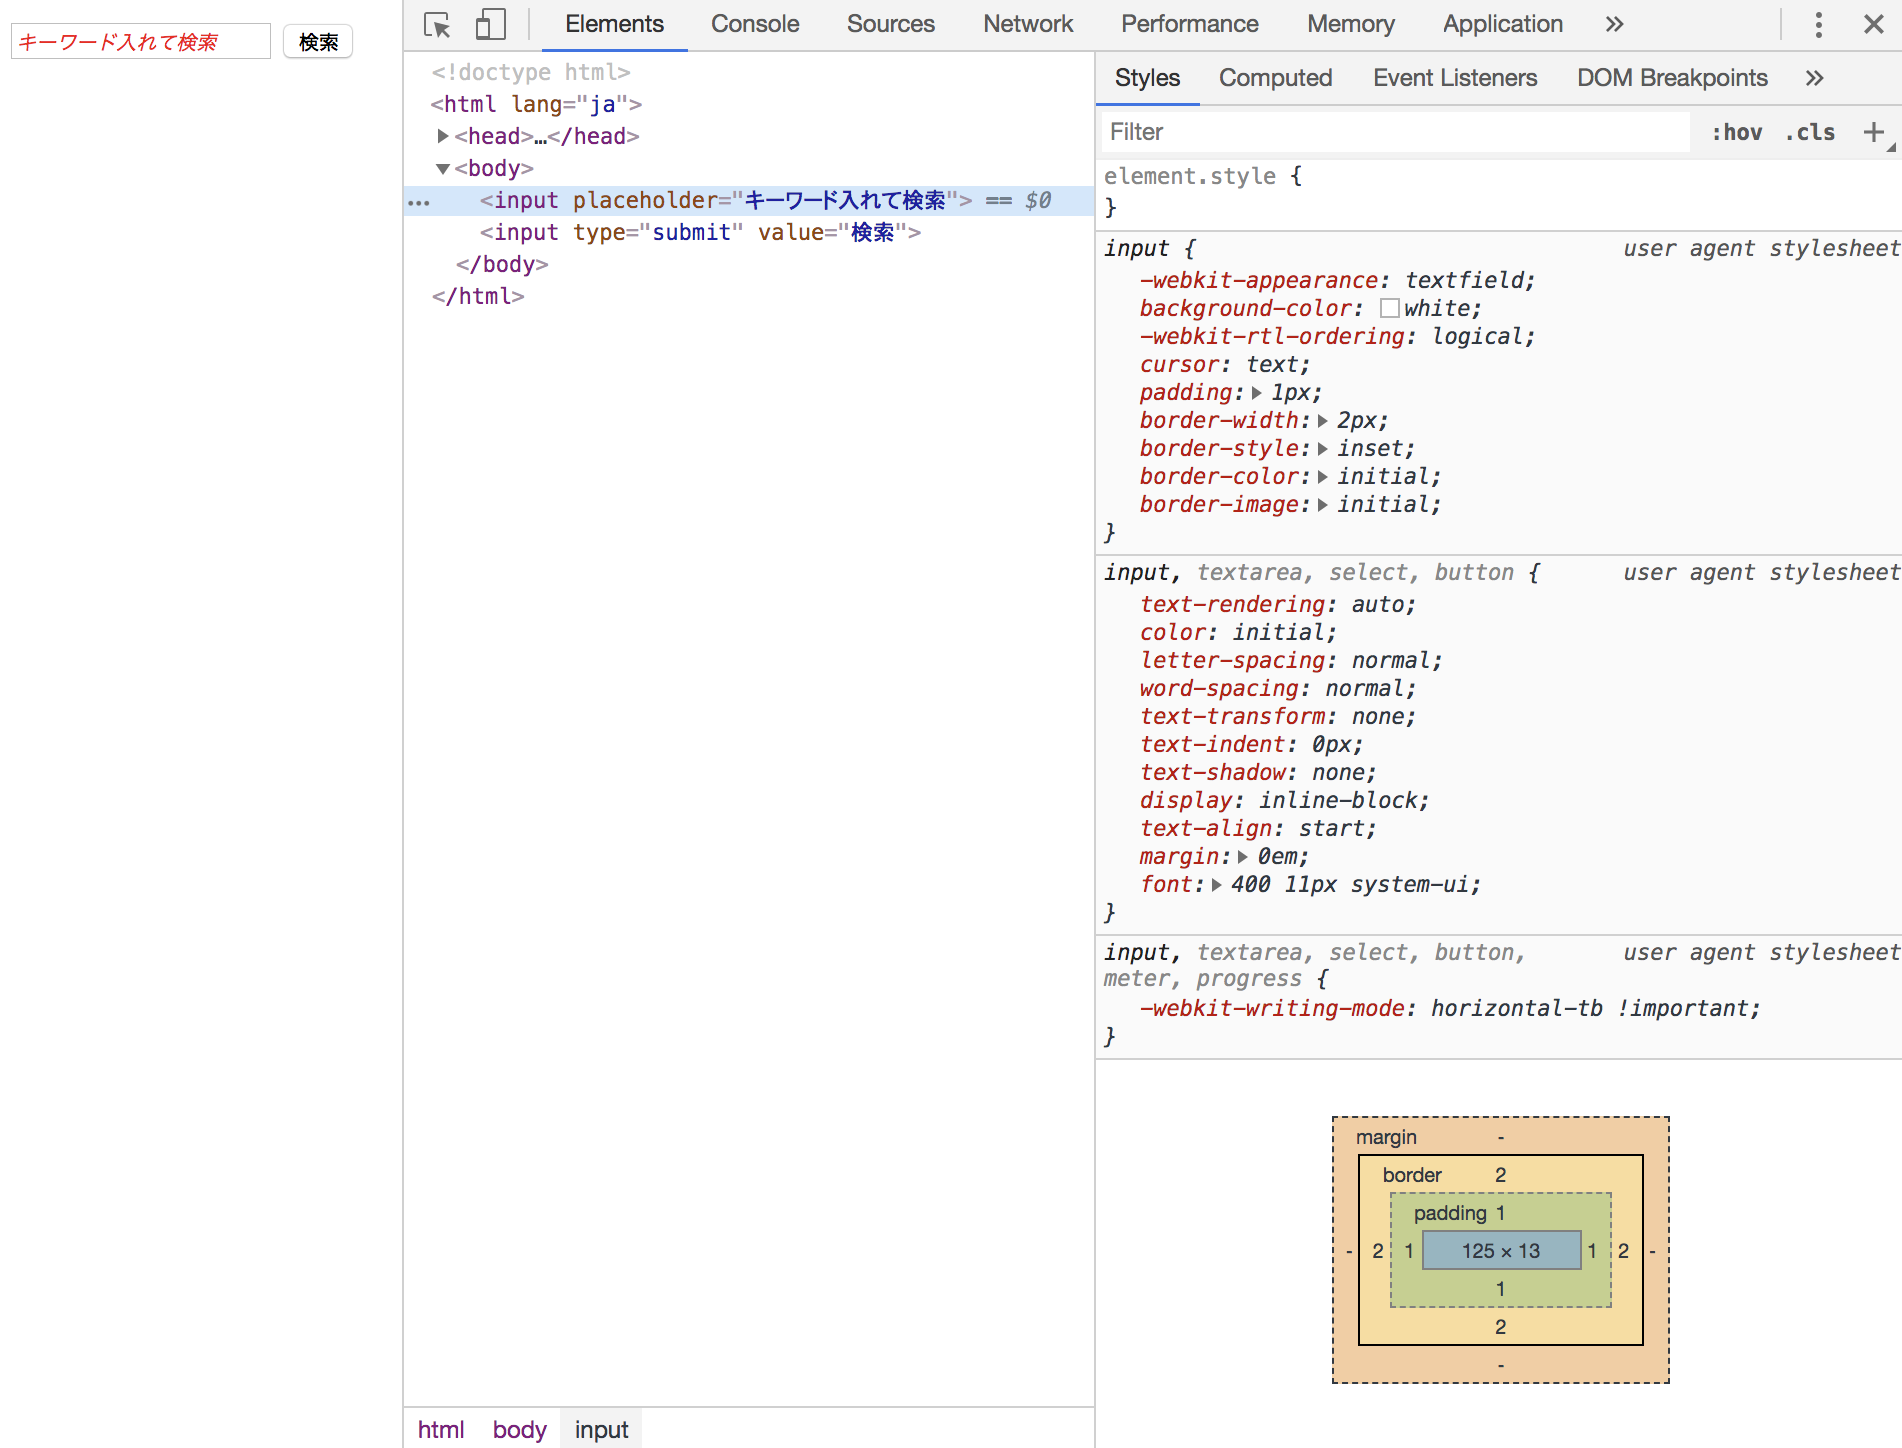The image size is (1902, 1448).
Task: Close the DevTools panel
Action: click(x=1873, y=25)
